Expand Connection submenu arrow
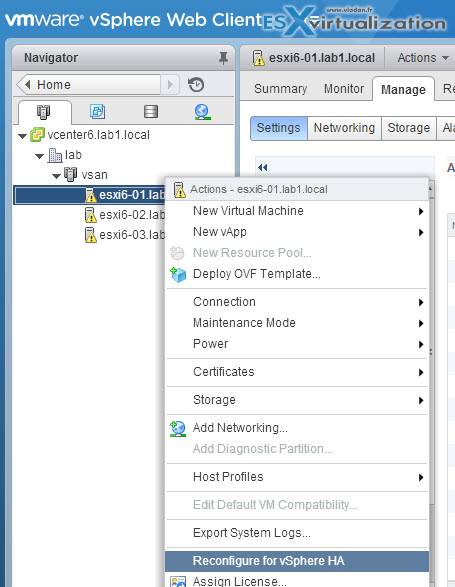The width and height of the screenshot is (455, 587). pos(421,302)
